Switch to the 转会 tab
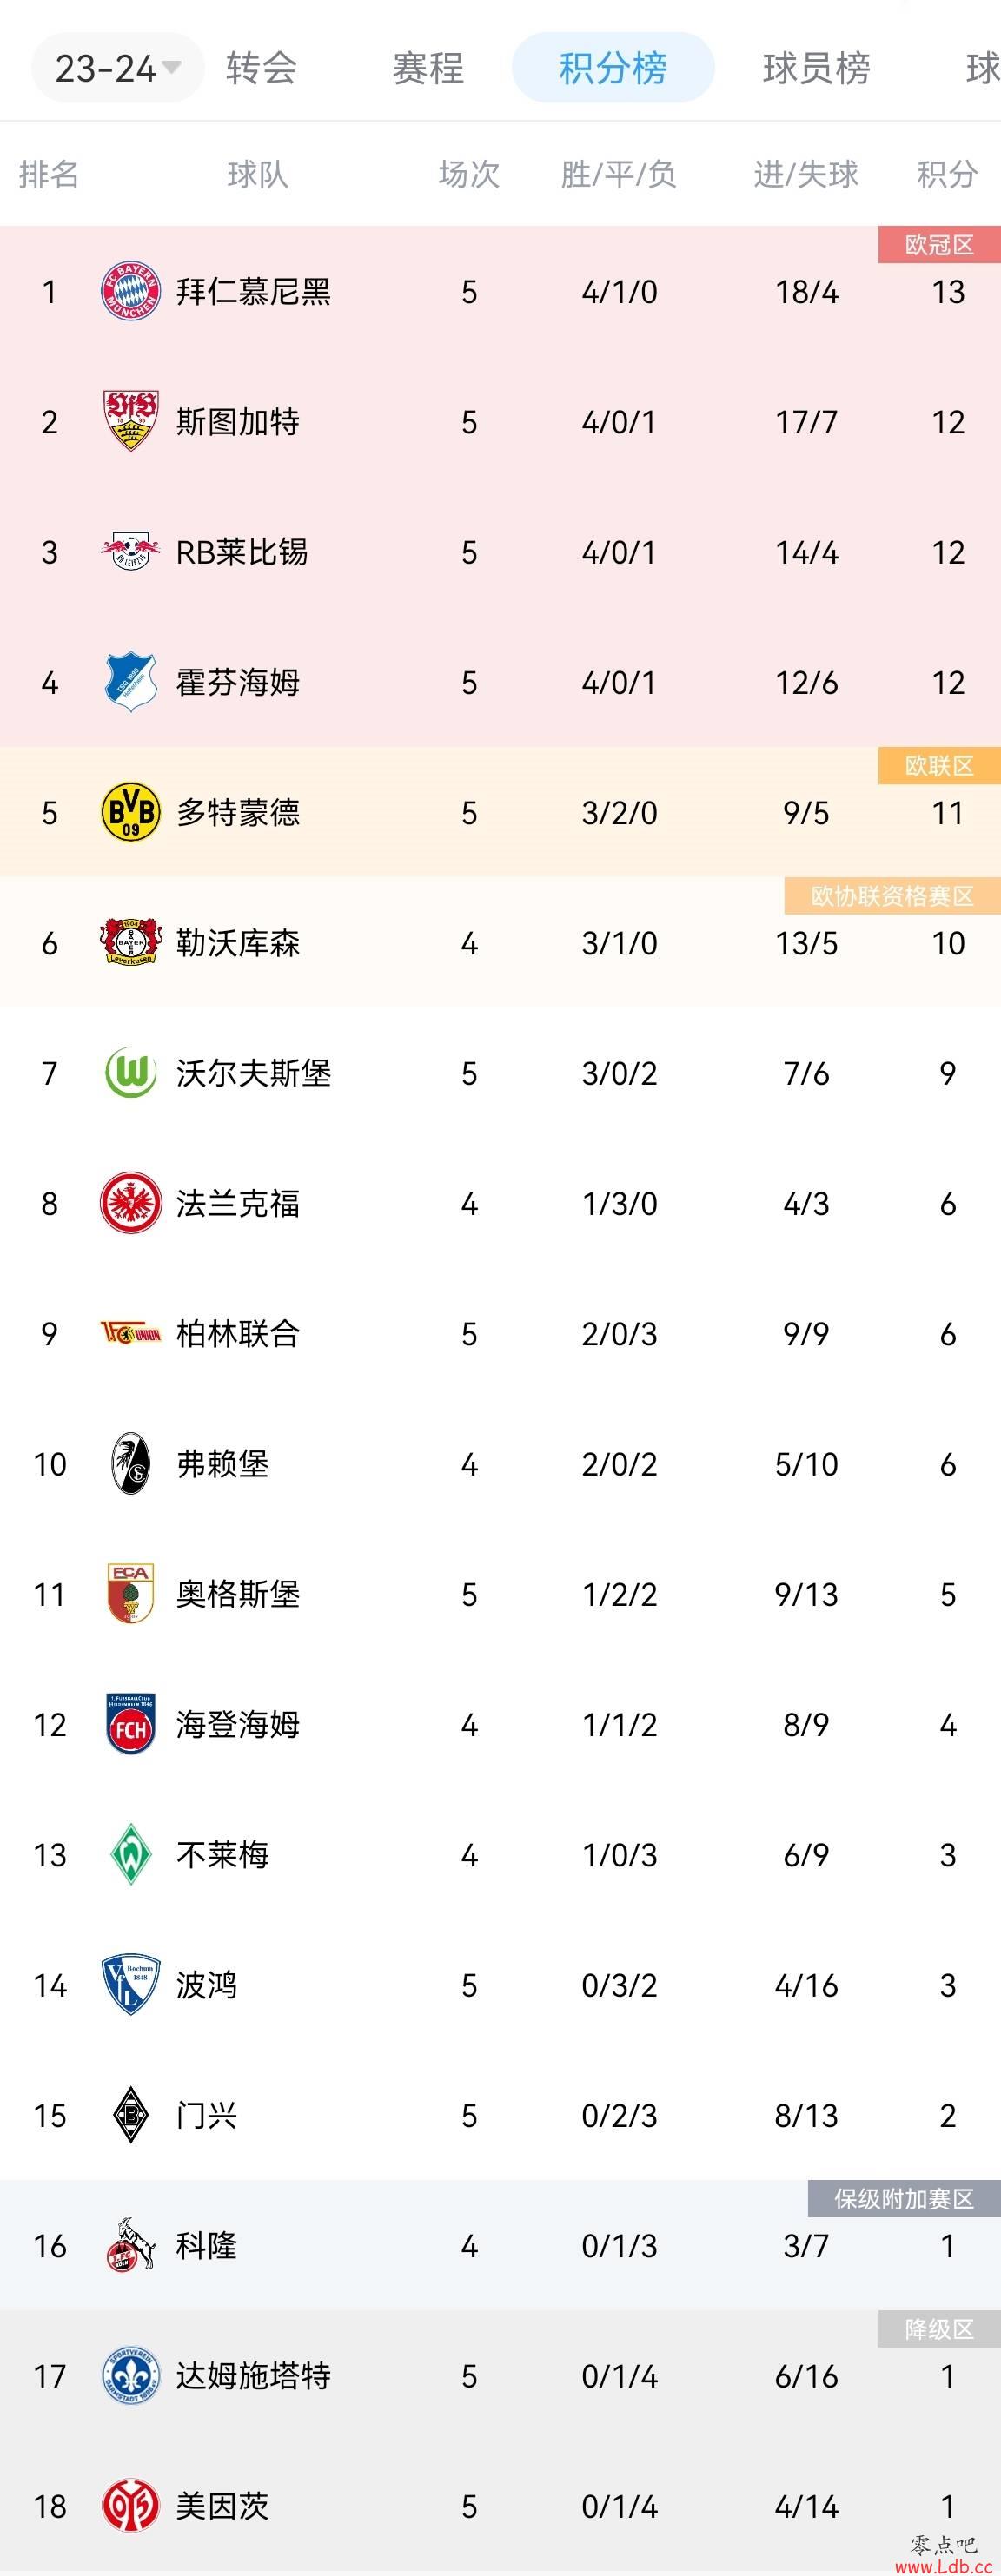The width and height of the screenshot is (1001, 2576). [261, 68]
